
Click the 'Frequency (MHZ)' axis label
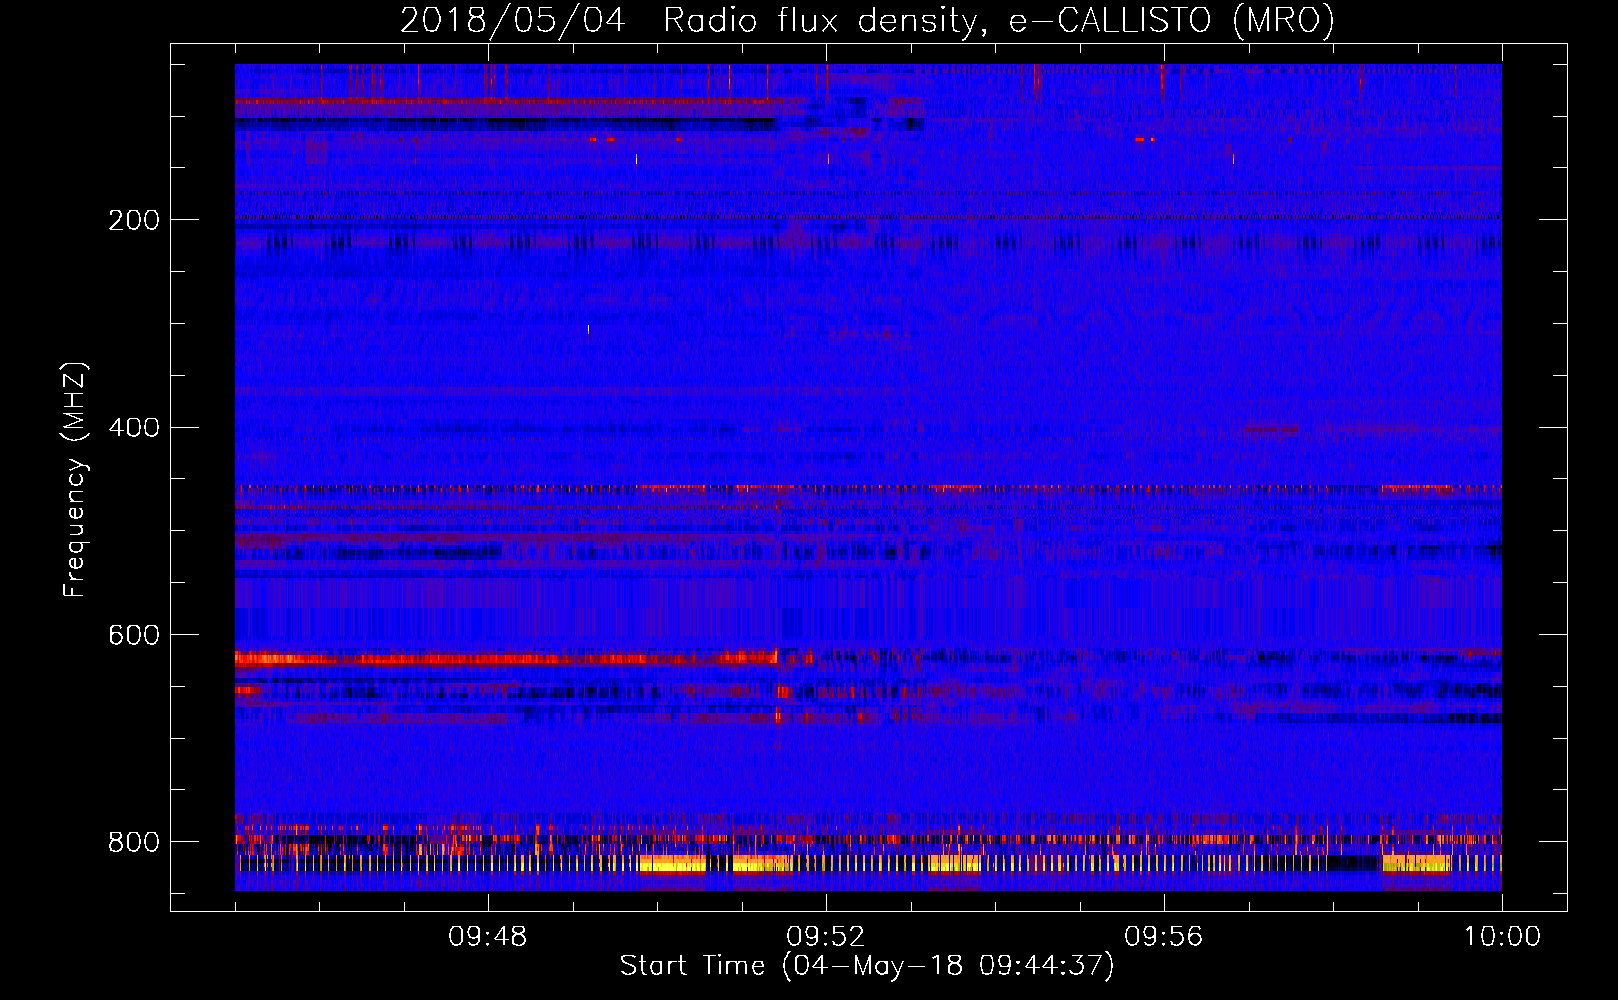coord(75,480)
